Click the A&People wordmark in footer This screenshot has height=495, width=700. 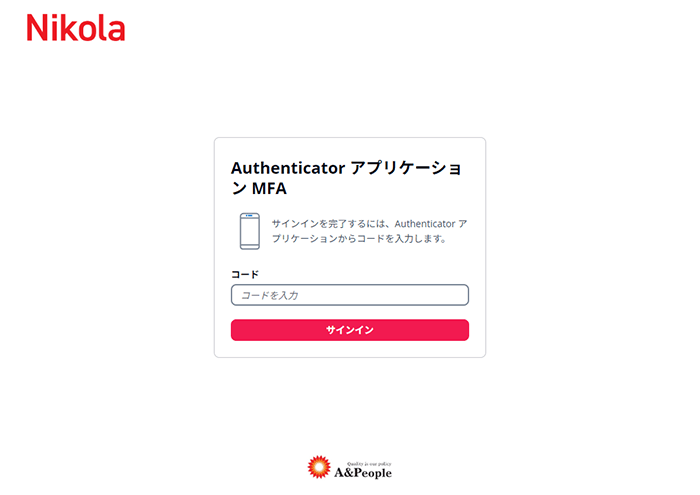pyautogui.click(x=363, y=473)
